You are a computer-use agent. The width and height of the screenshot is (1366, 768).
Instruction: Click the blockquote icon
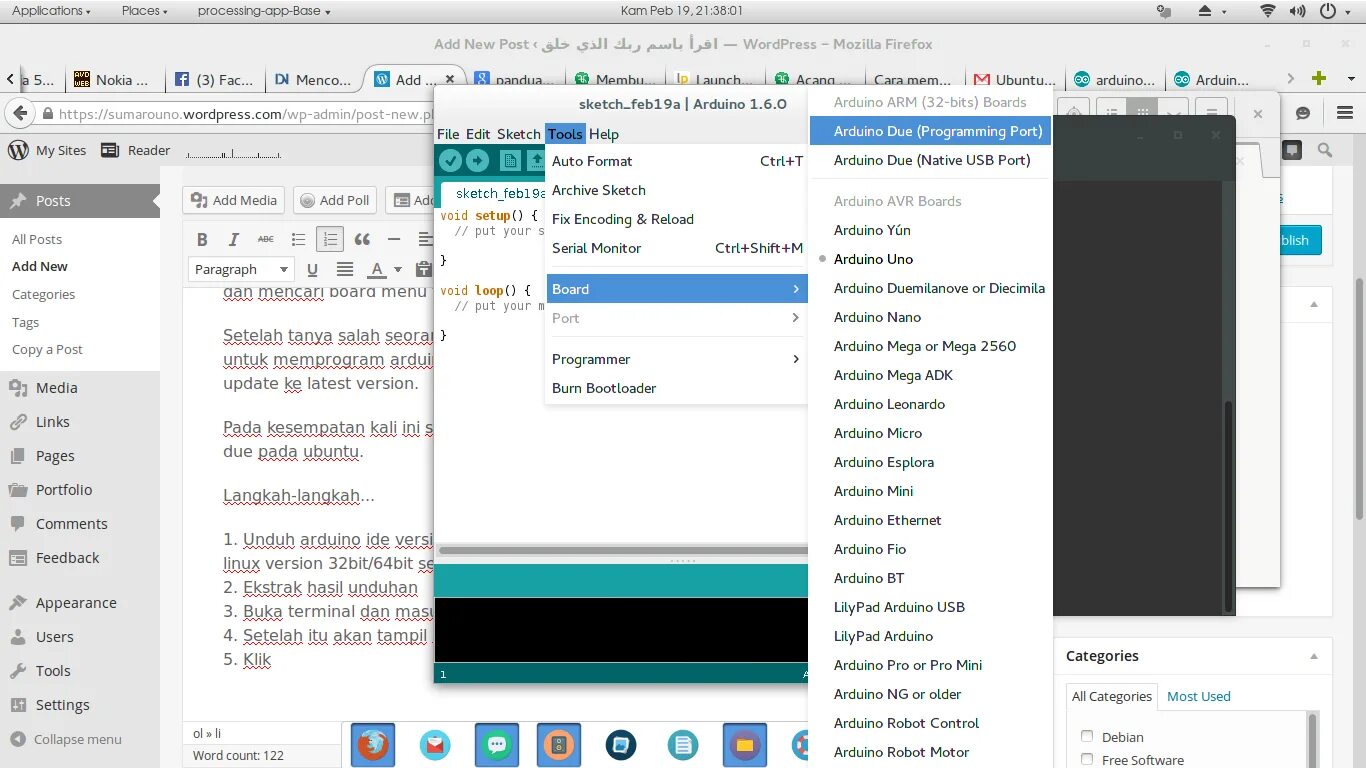coord(362,239)
